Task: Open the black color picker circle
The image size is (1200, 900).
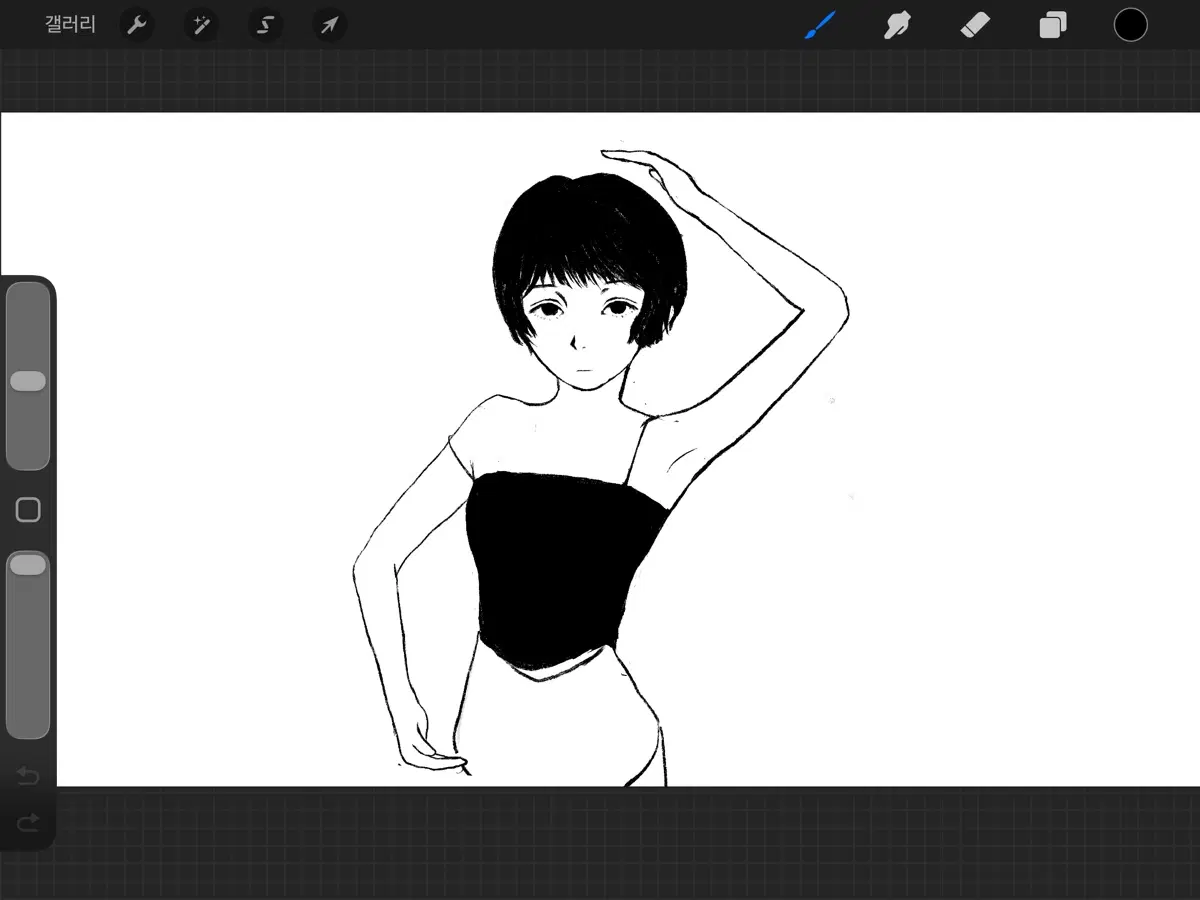Action: (1131, 25)
